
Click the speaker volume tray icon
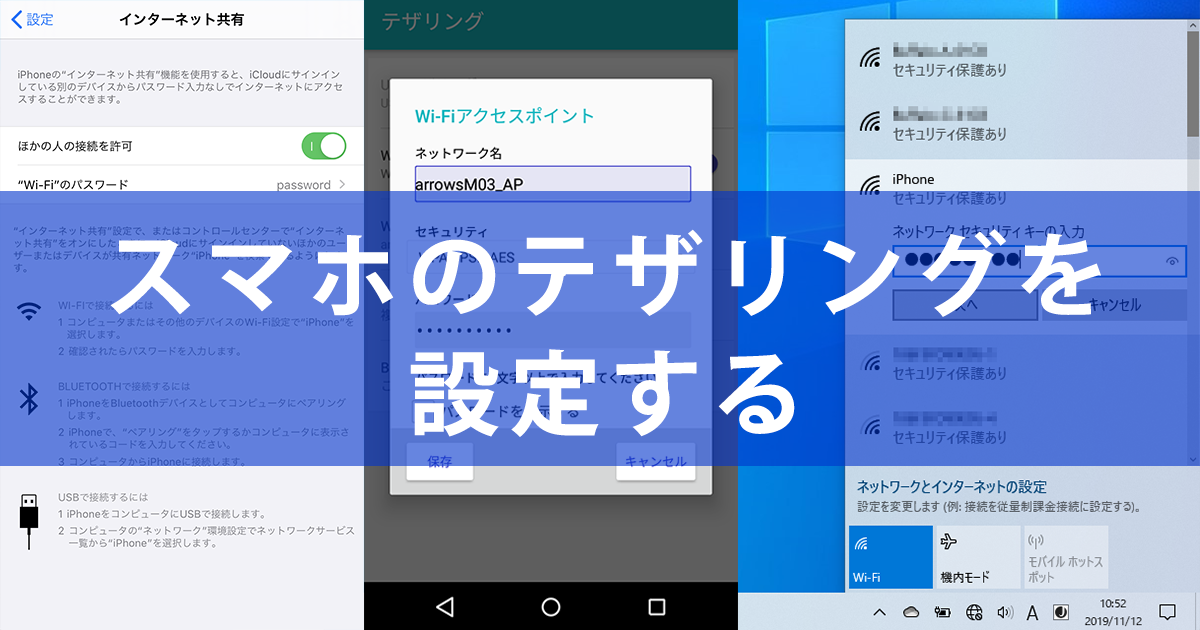point(1005,611)
